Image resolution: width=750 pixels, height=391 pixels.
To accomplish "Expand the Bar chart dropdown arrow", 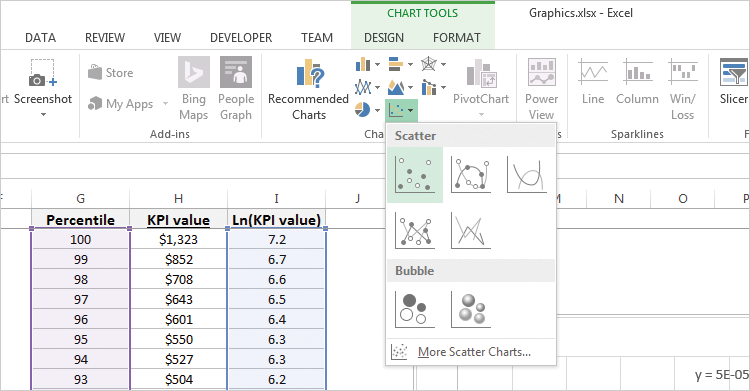I will [x=410, y=64].
